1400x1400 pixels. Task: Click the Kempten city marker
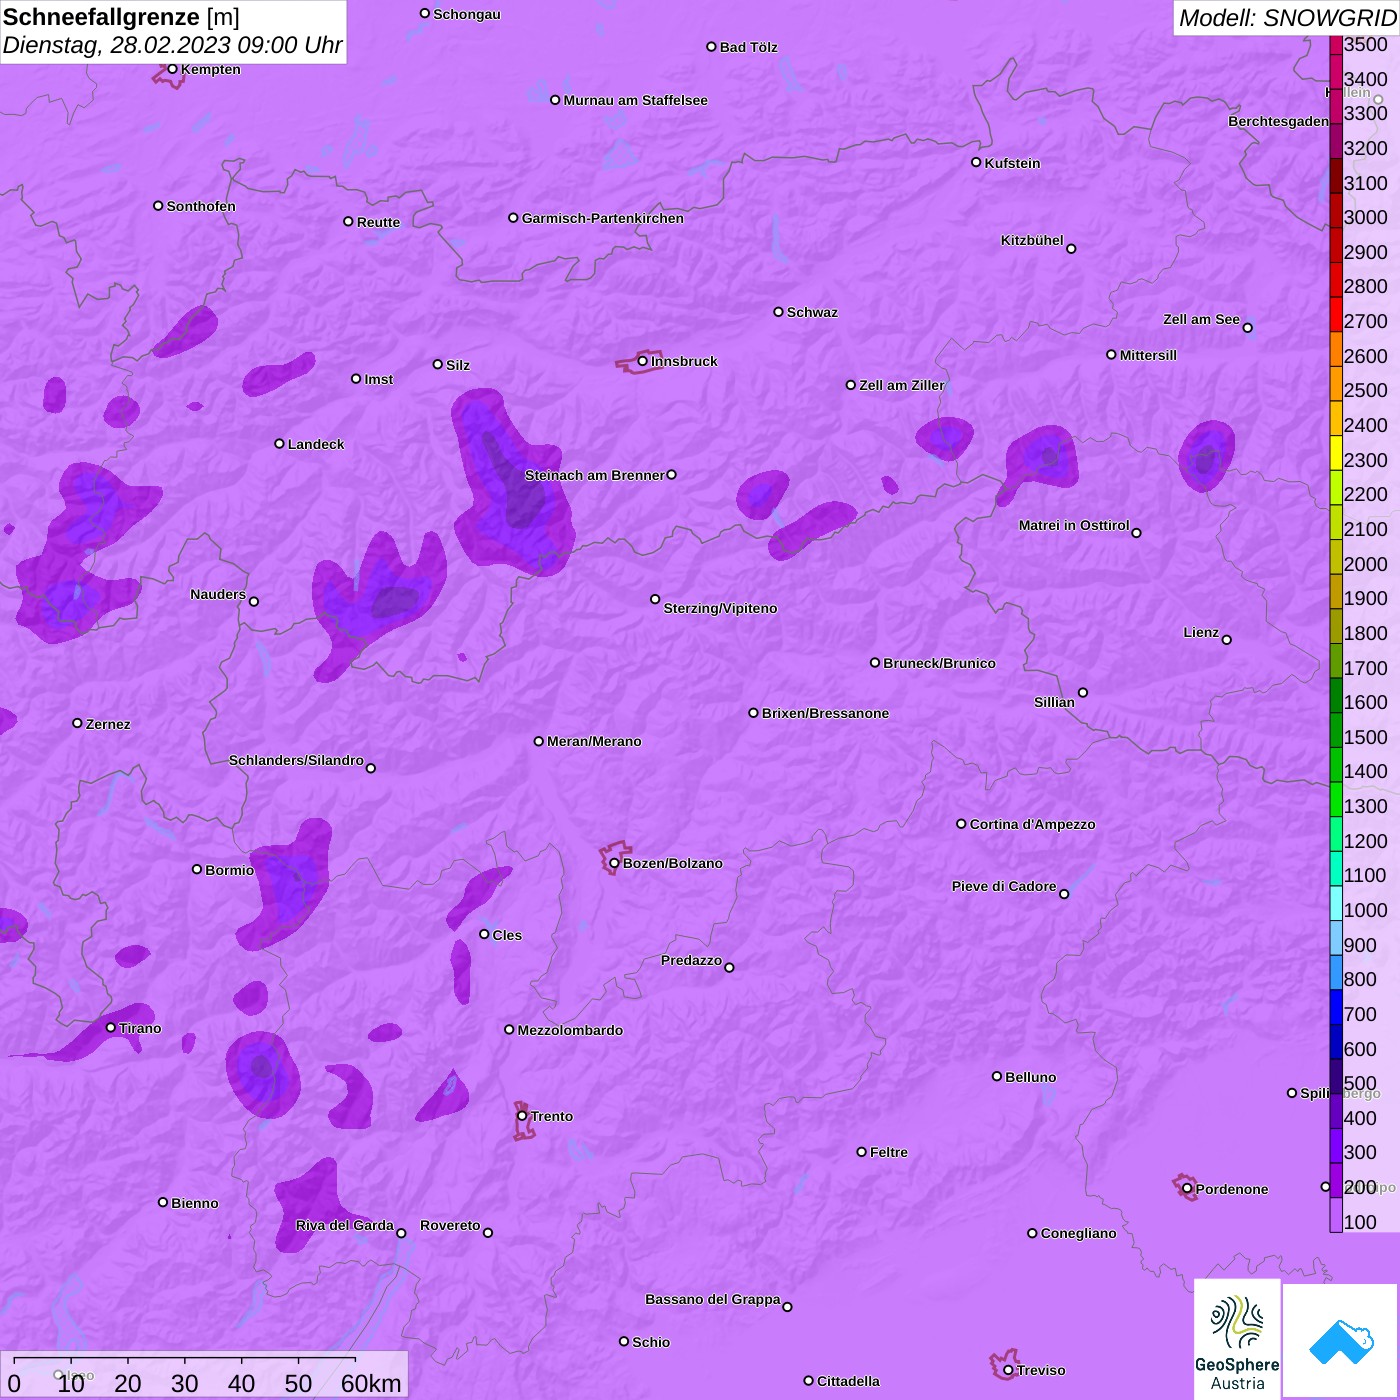tap(172, 69)
